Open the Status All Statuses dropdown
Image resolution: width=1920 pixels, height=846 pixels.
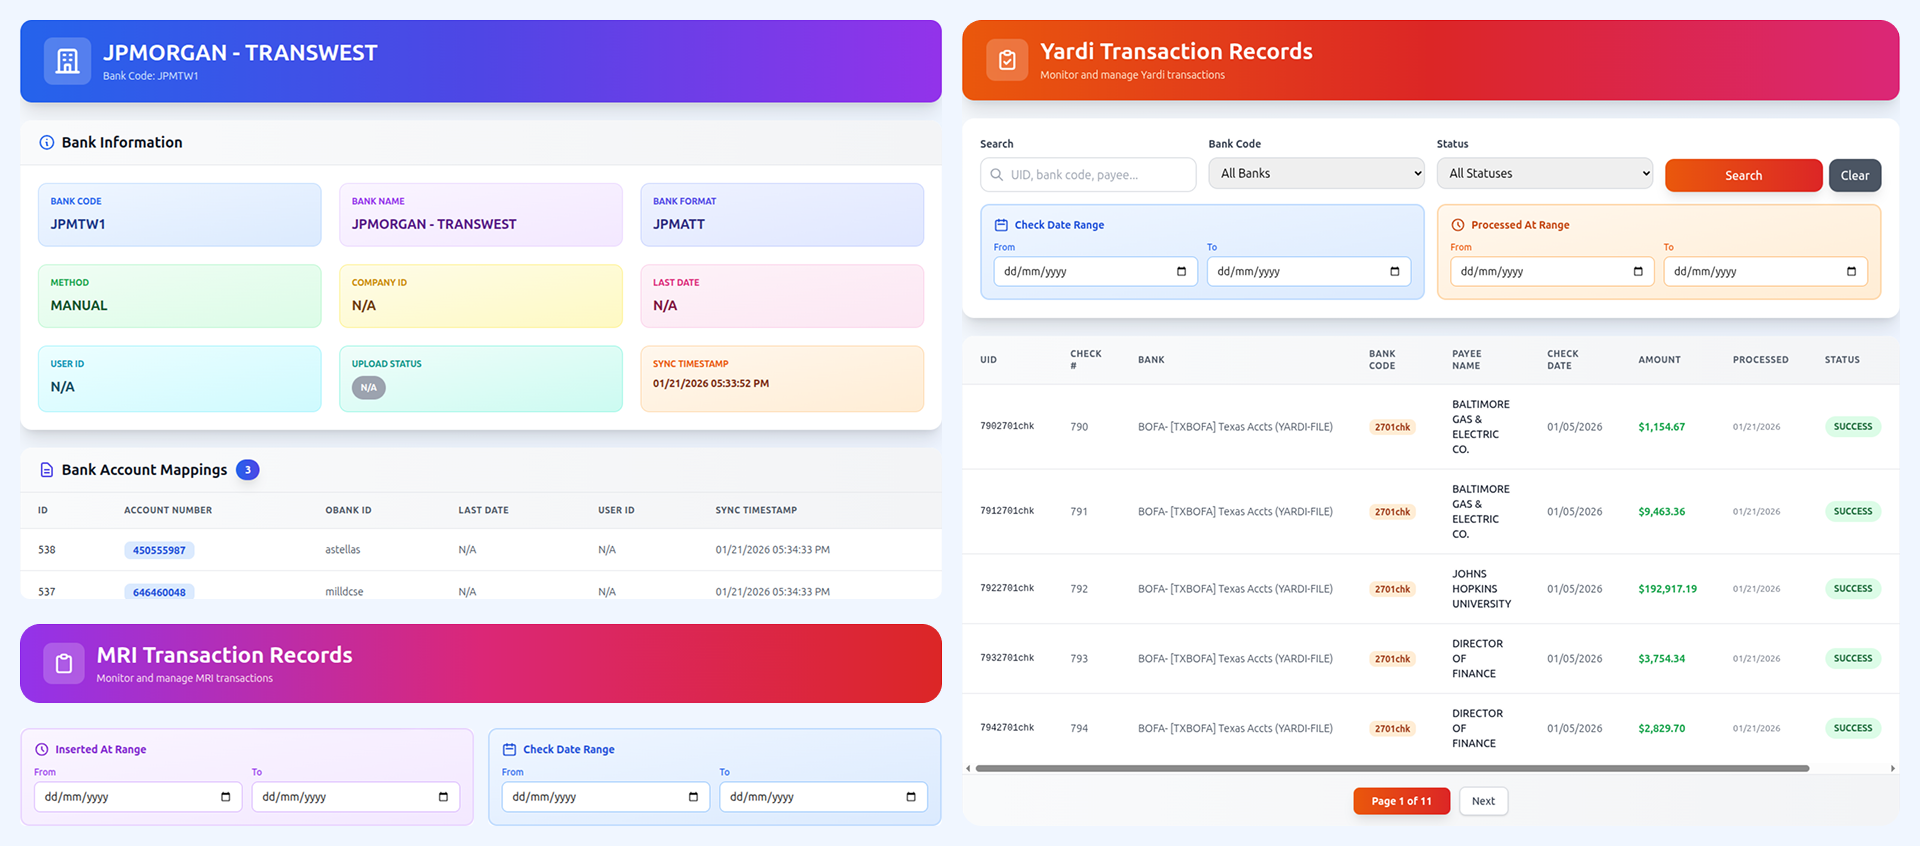click(x=1545, y=174)
